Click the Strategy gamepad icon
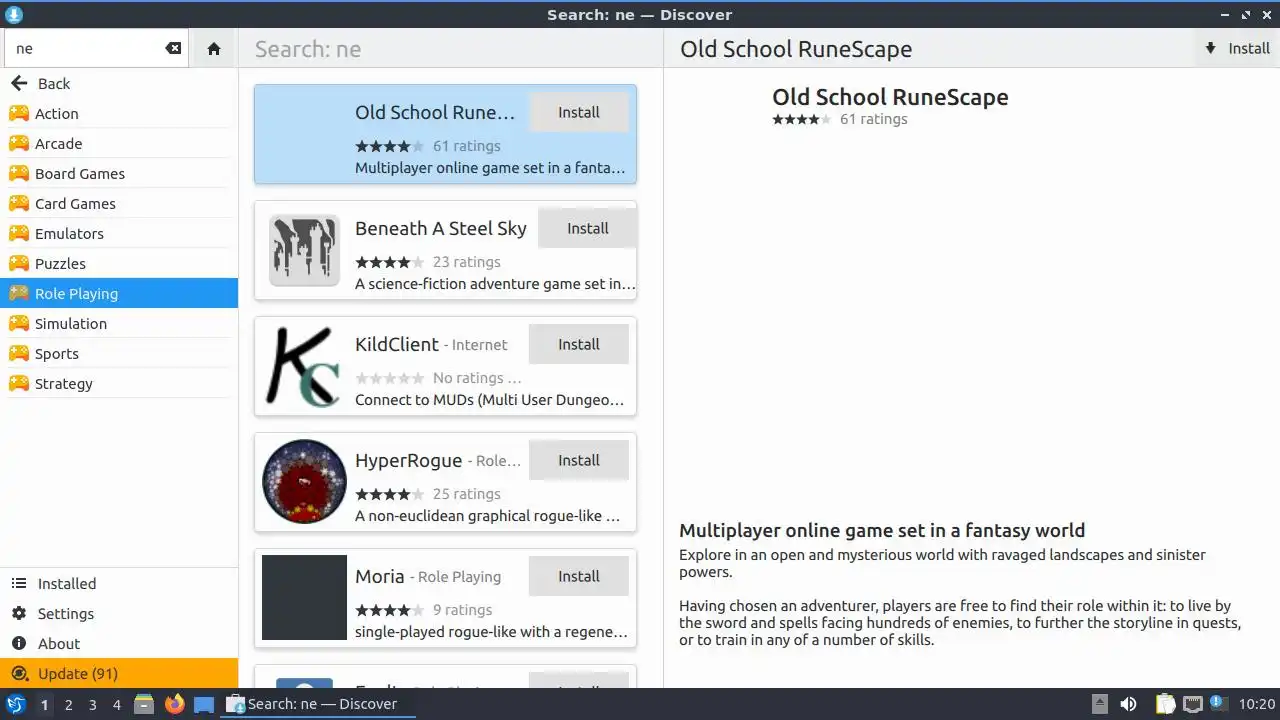This screenshot has width=1280, height=720. 18,383
